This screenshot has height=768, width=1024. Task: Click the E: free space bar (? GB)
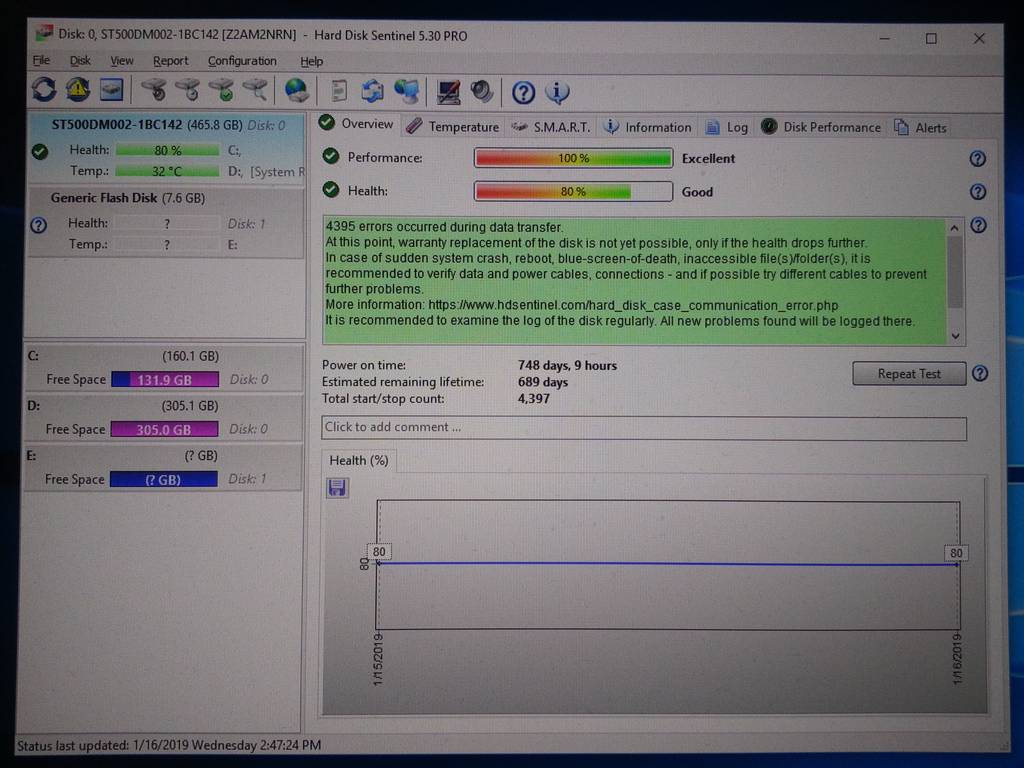click(163, 479)
